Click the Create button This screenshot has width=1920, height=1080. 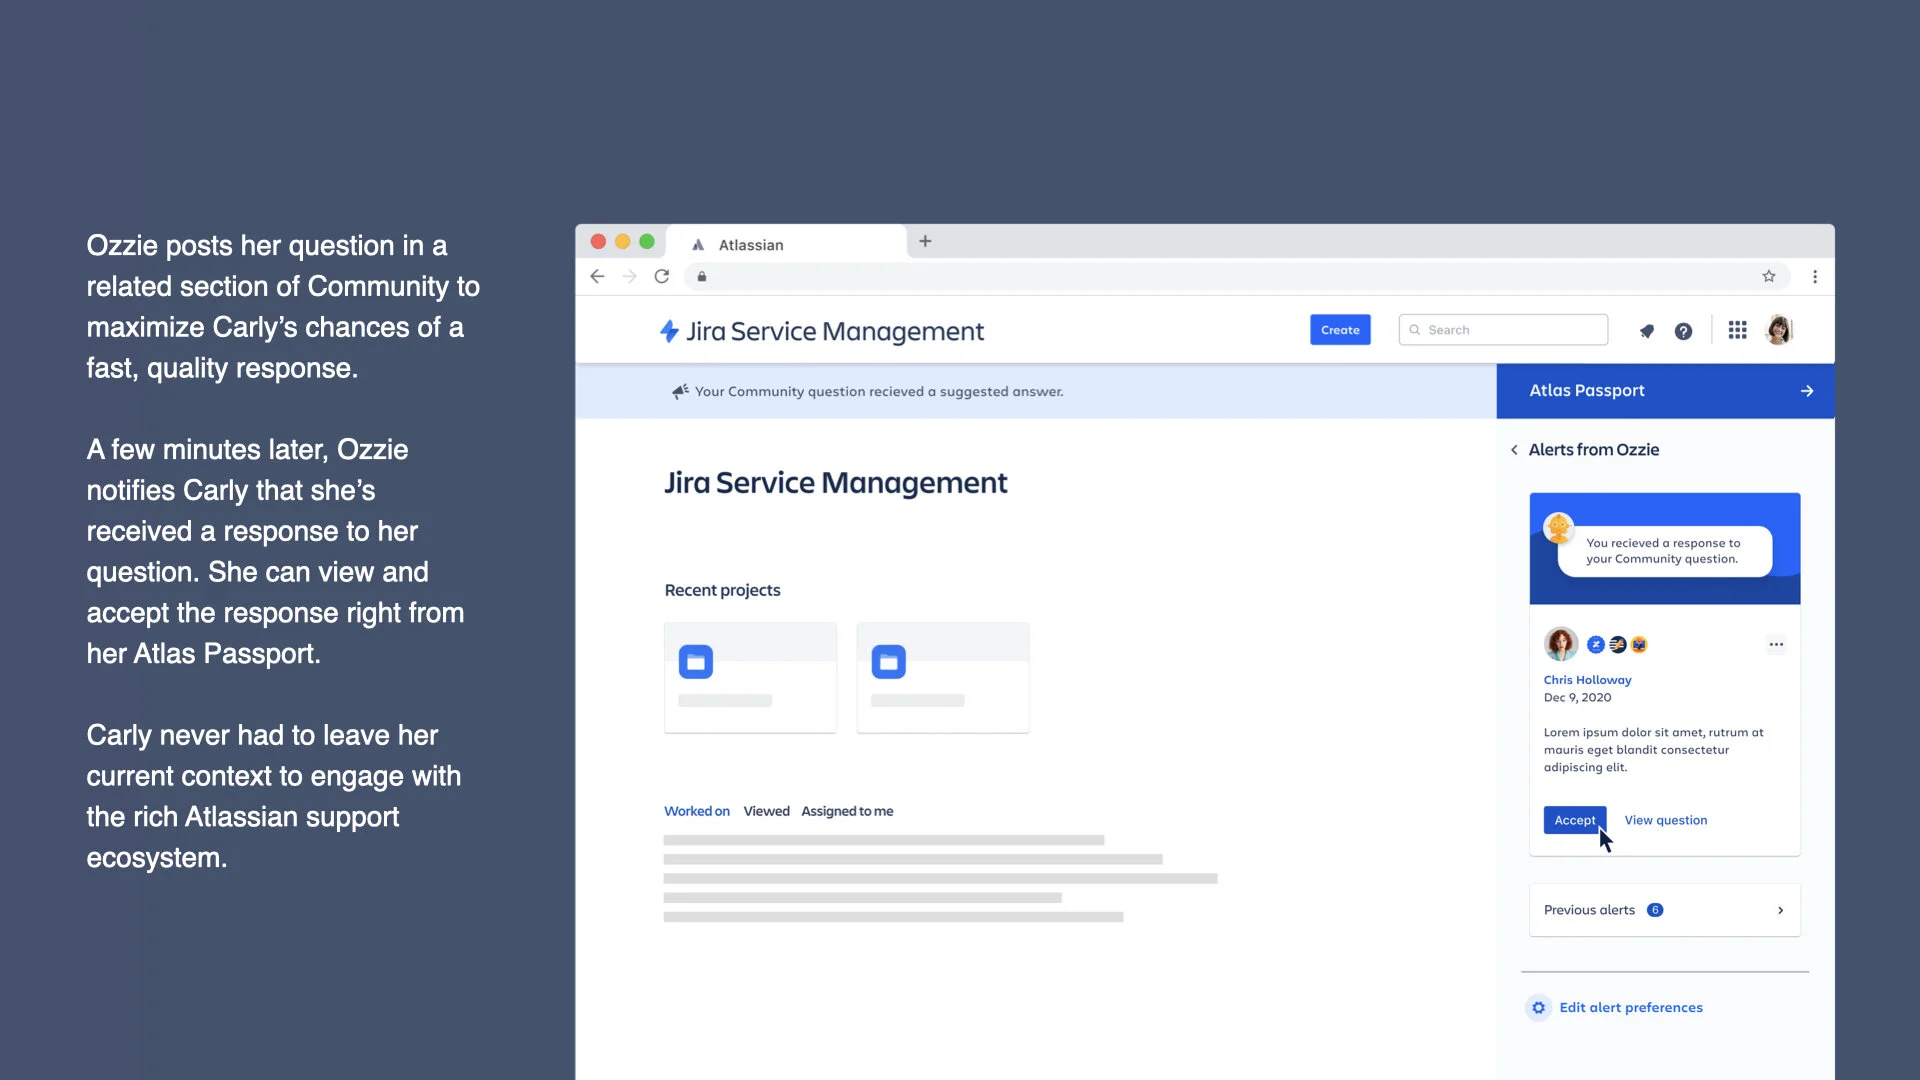tap(1340, 330)
